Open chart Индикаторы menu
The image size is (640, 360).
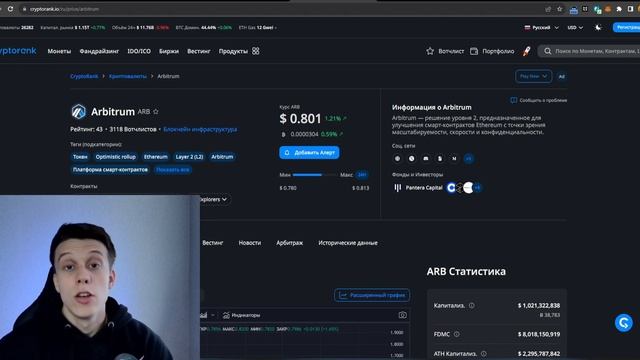click(x=242, y=315)
